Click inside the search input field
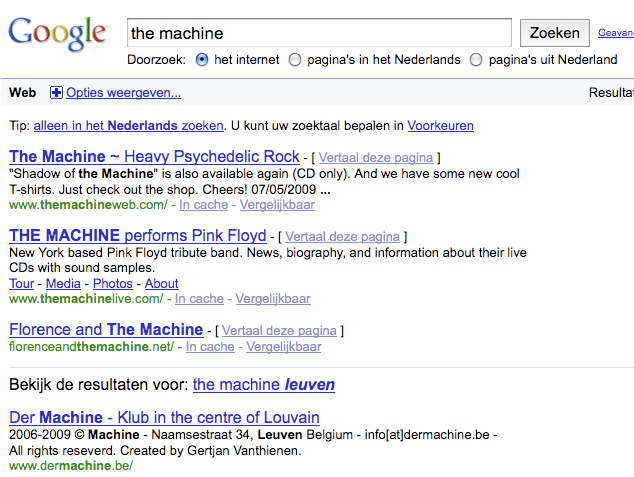 319,33
